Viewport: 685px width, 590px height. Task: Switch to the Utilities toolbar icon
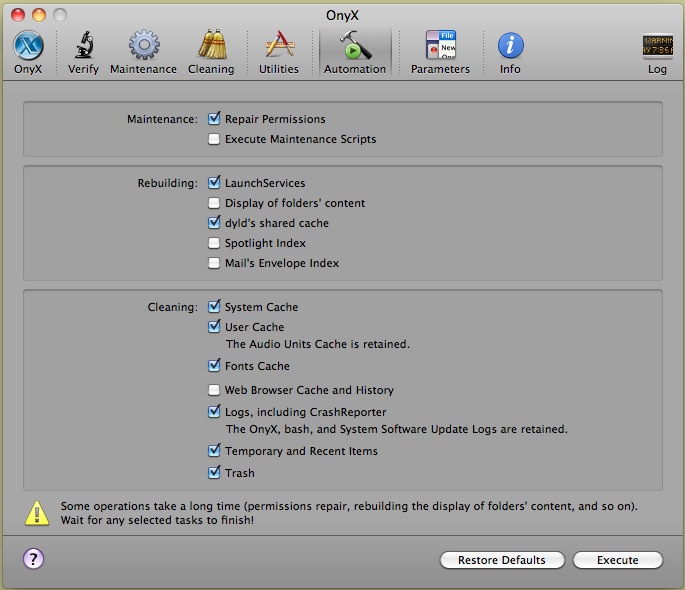tap(278, 46)
